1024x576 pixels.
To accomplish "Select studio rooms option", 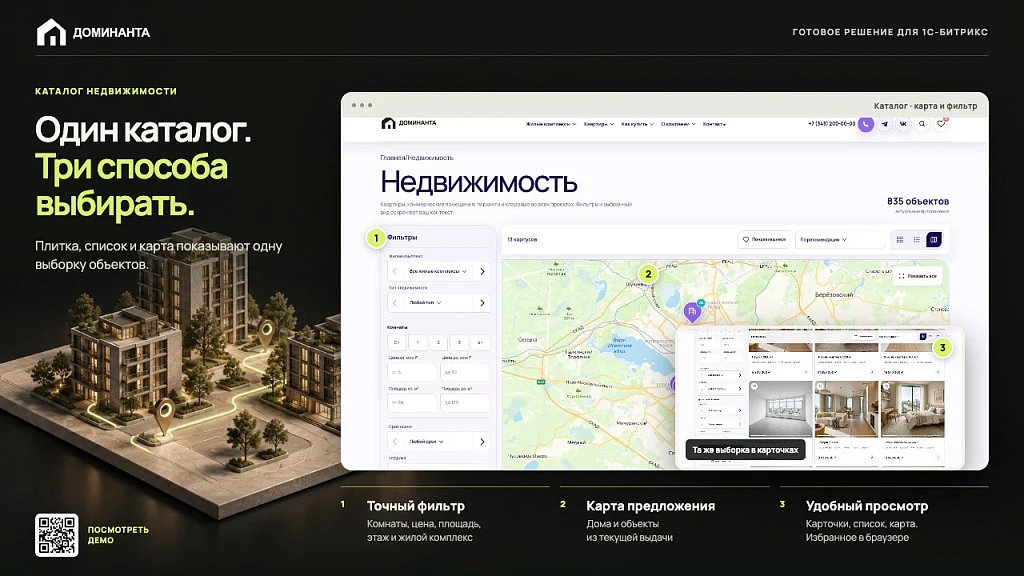I will 396,342.
